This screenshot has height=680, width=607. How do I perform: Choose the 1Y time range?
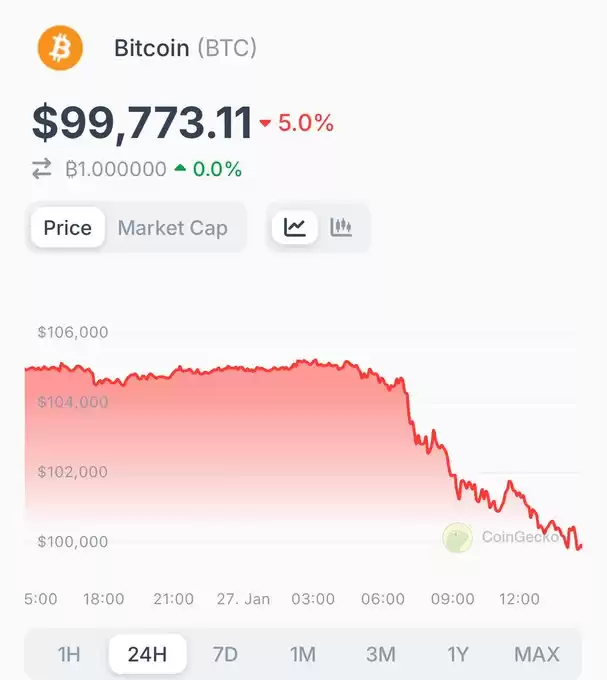458,654
